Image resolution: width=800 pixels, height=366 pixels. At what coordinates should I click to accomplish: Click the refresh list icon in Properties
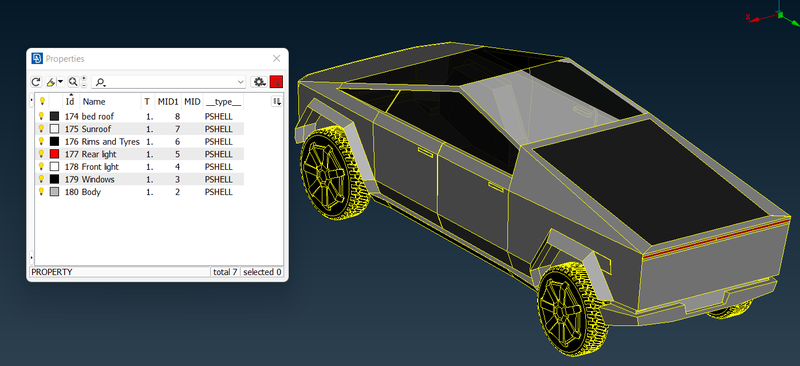[x=36, y=82]
